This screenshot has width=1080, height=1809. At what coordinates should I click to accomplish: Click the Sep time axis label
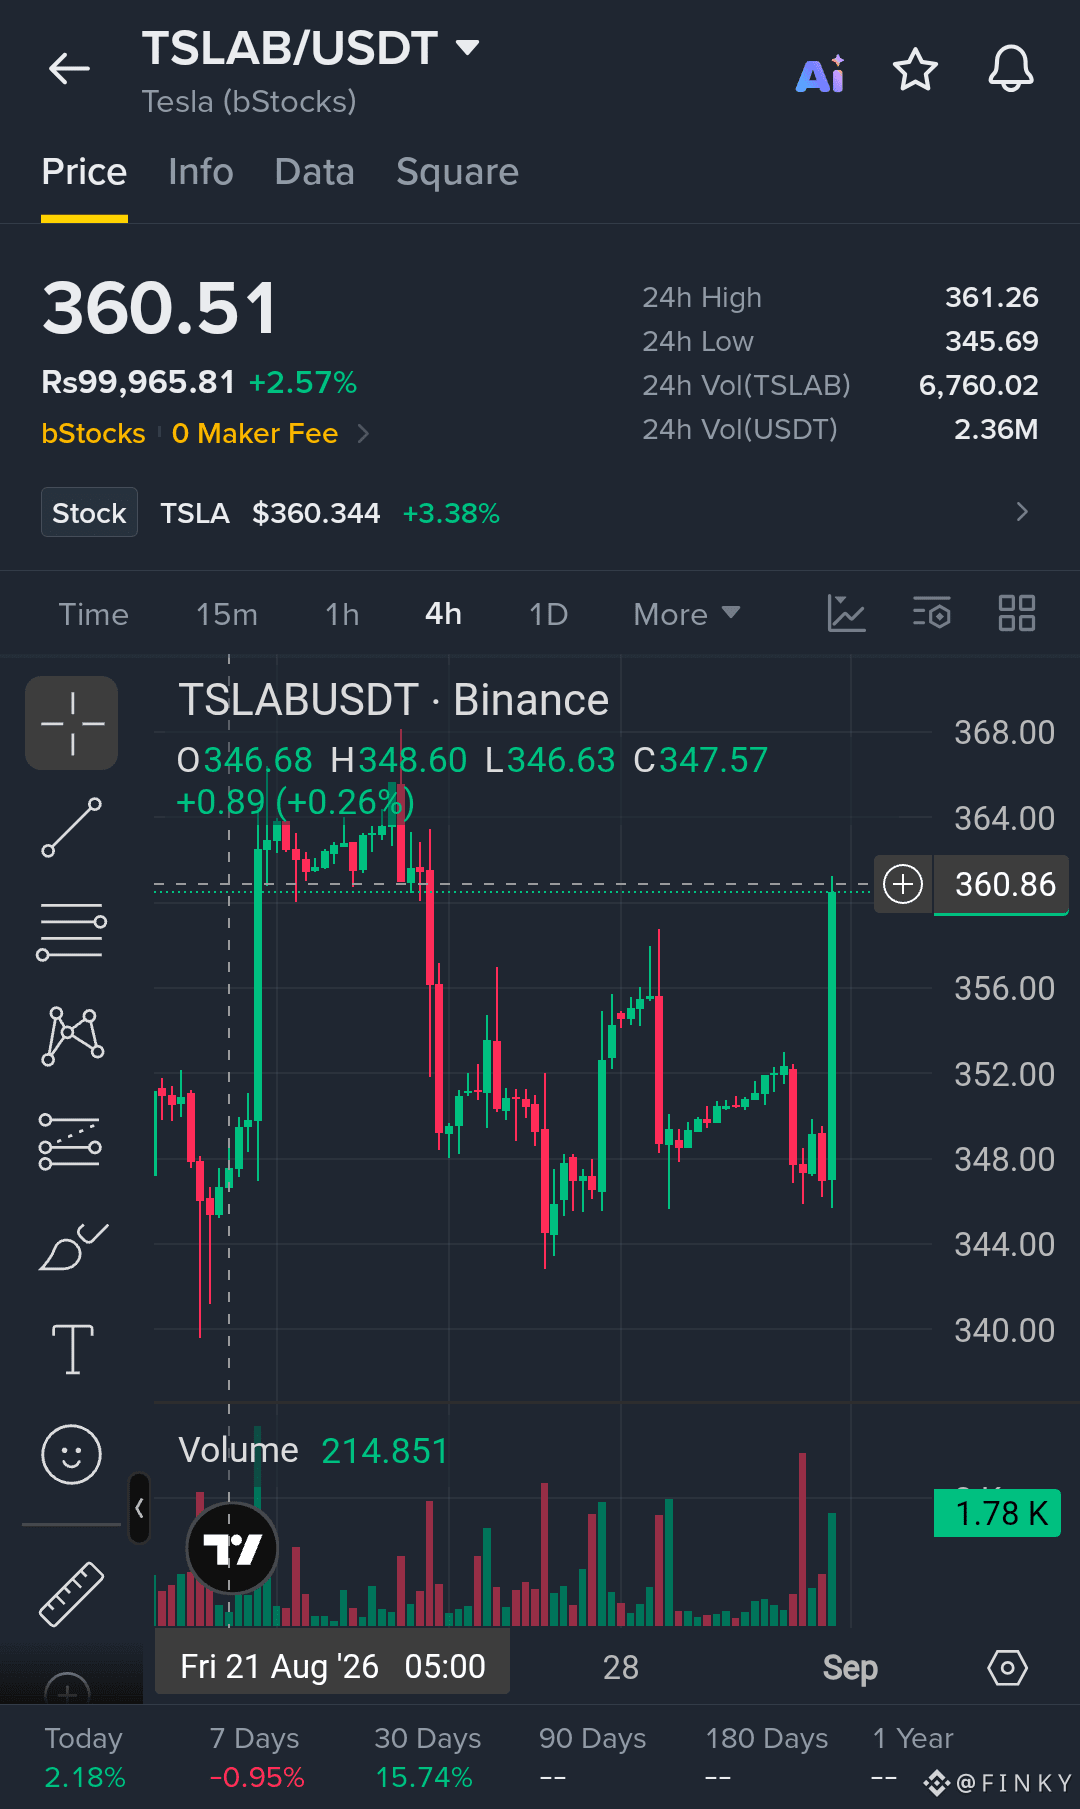click(x=850, y=1667)
